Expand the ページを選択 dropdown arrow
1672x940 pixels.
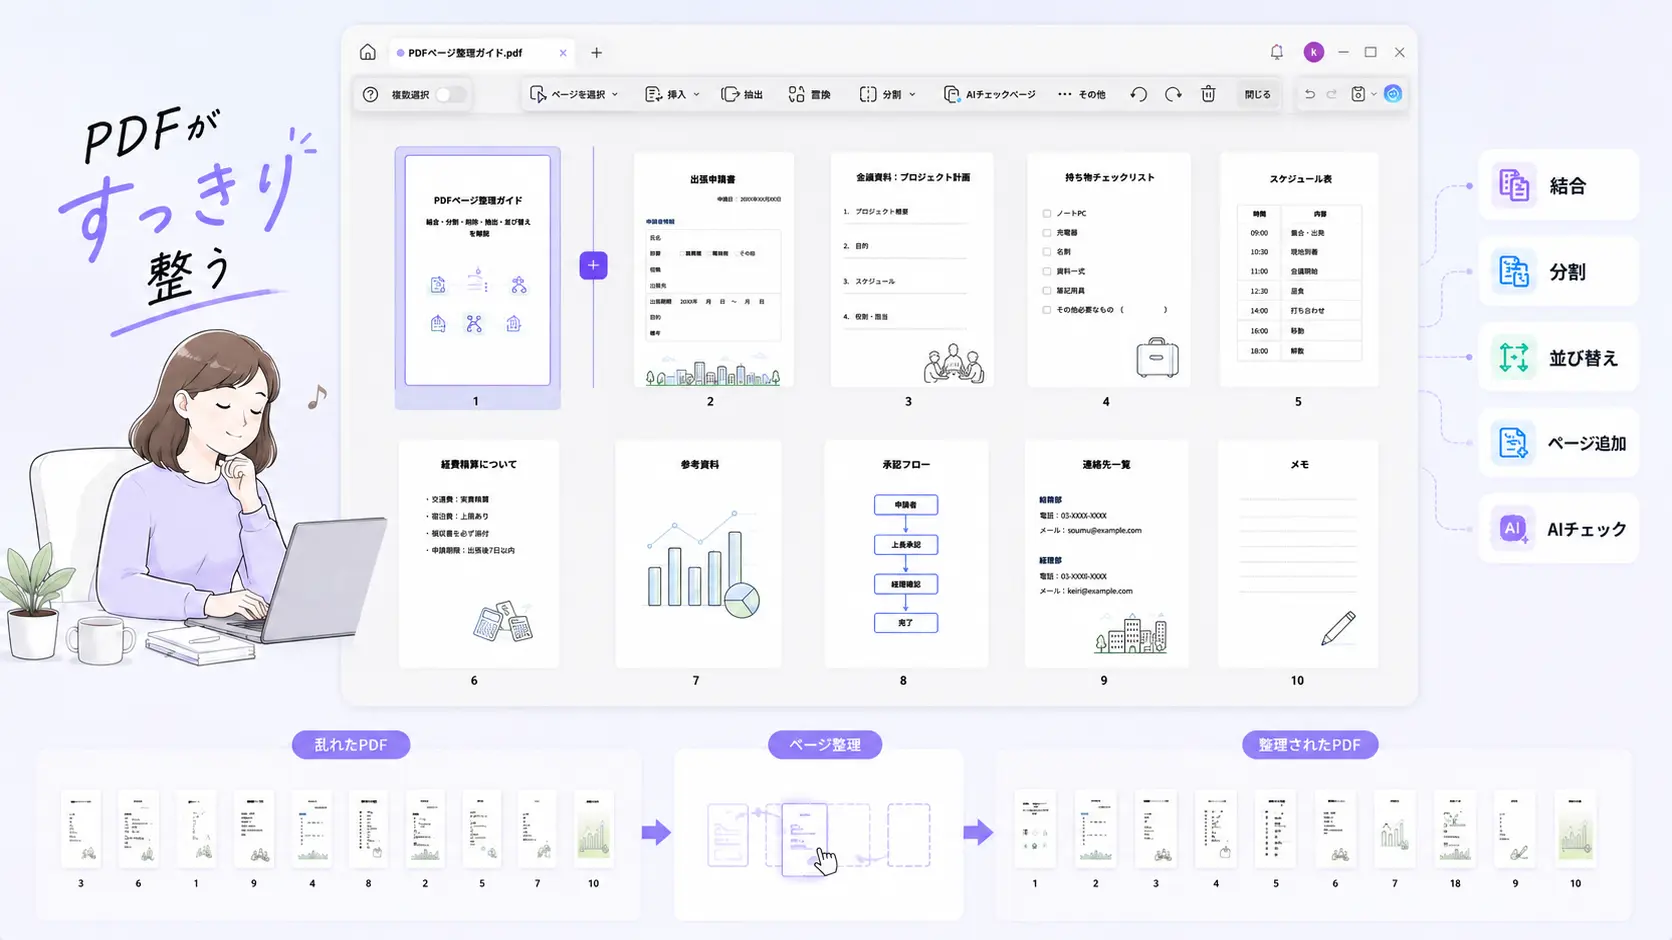[615, 94]
